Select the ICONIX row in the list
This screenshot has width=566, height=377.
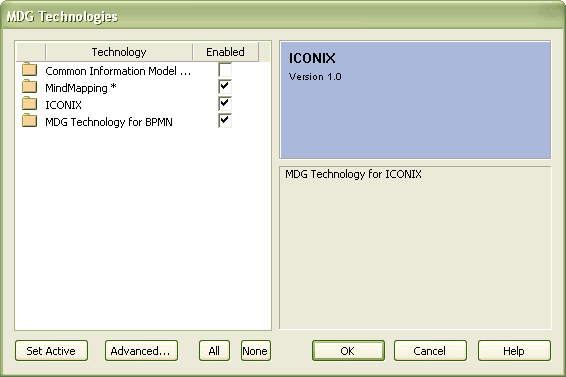[64, 105]
